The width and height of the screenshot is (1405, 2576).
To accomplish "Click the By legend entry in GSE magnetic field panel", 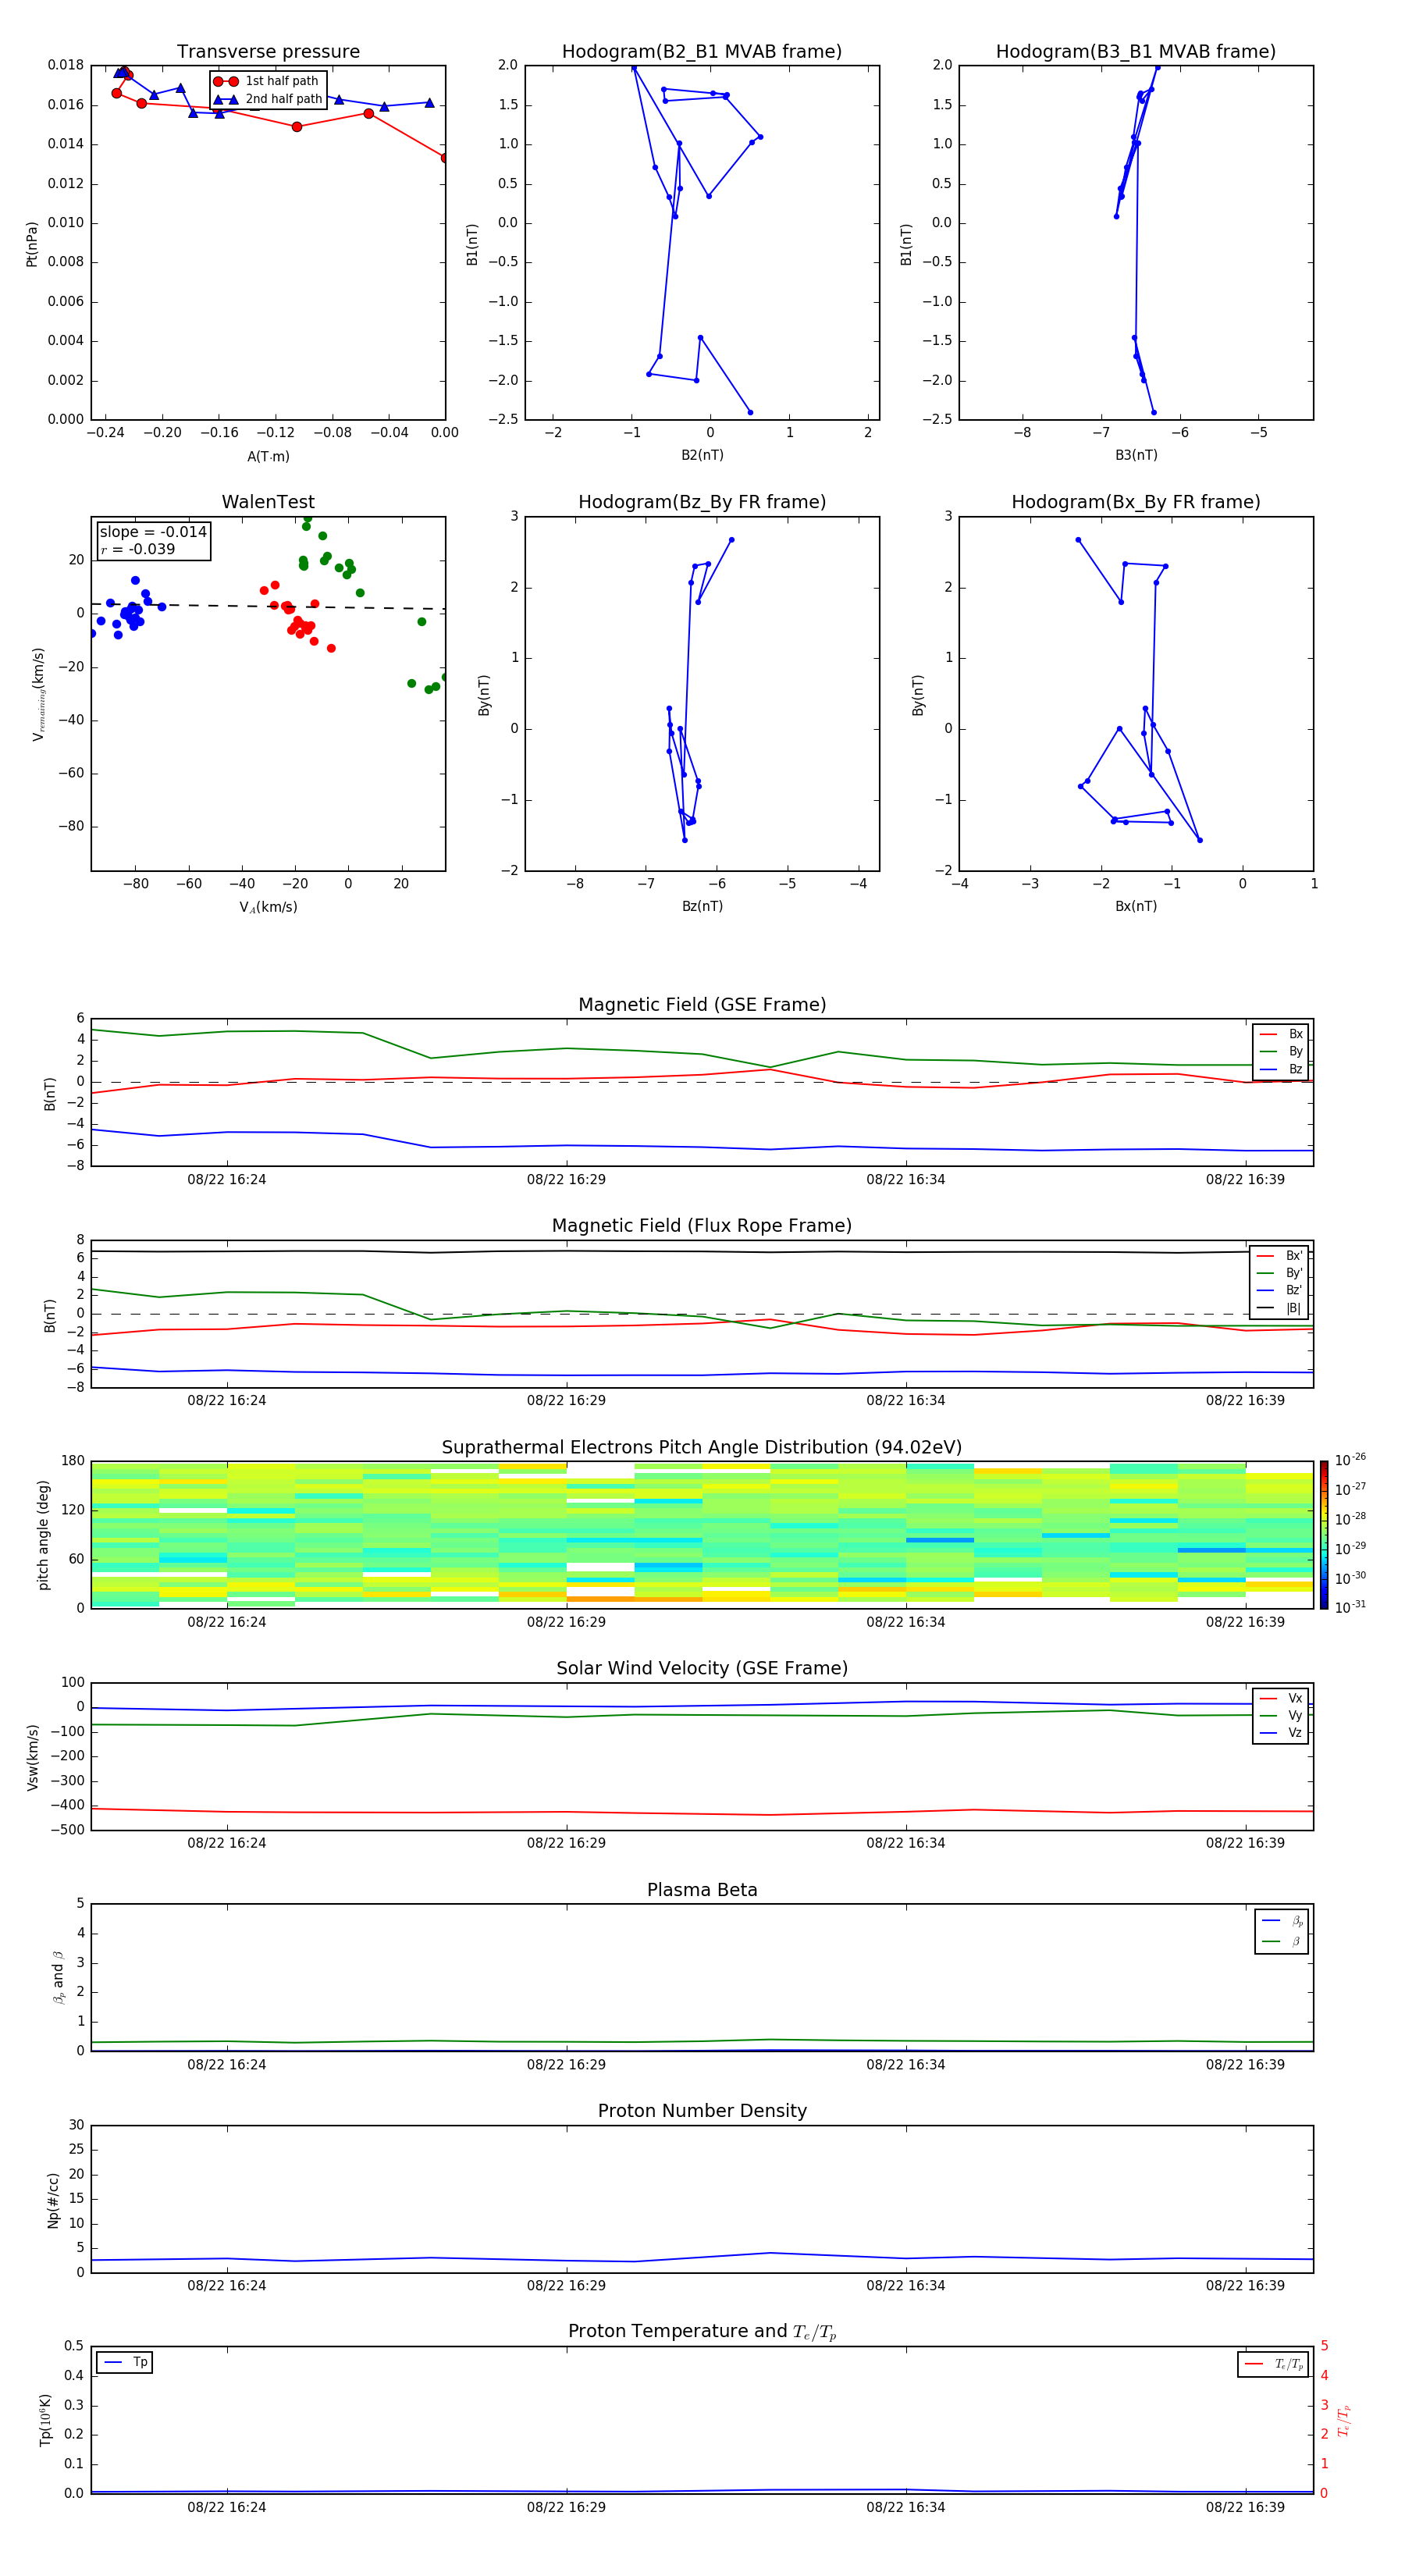I will coord(1281,1052).
